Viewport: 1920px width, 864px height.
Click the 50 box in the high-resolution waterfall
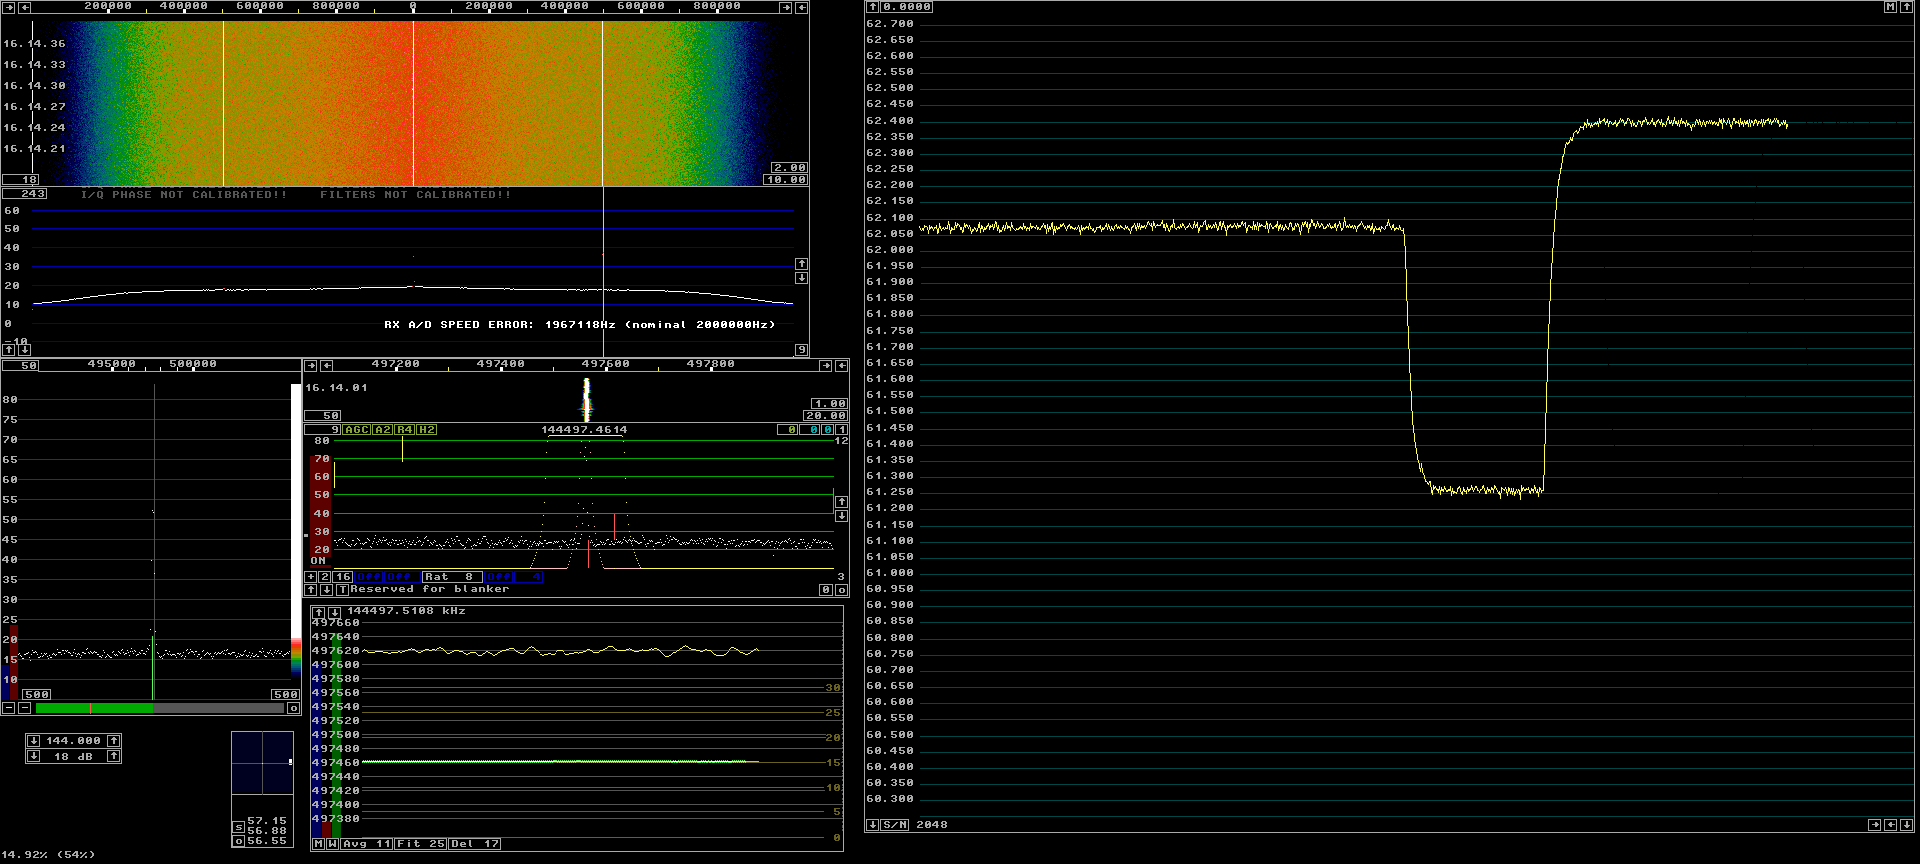(322, 415)
